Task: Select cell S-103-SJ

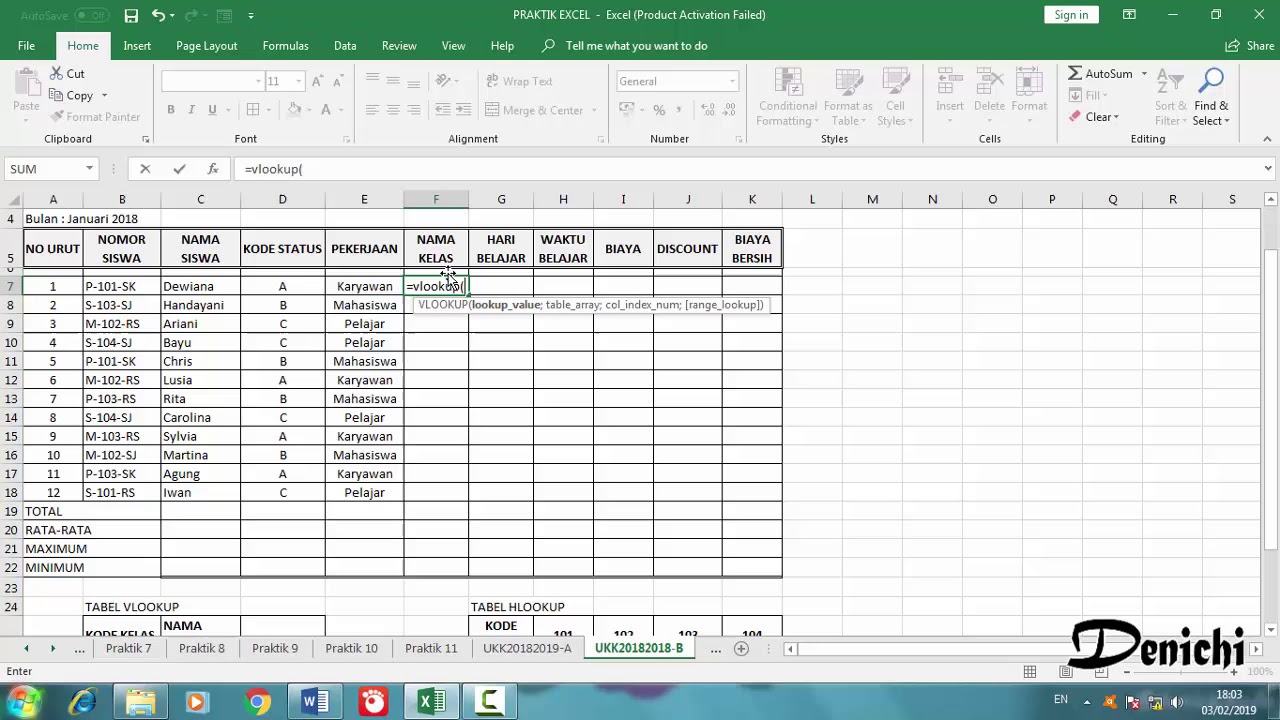Action: click(122, 305)
